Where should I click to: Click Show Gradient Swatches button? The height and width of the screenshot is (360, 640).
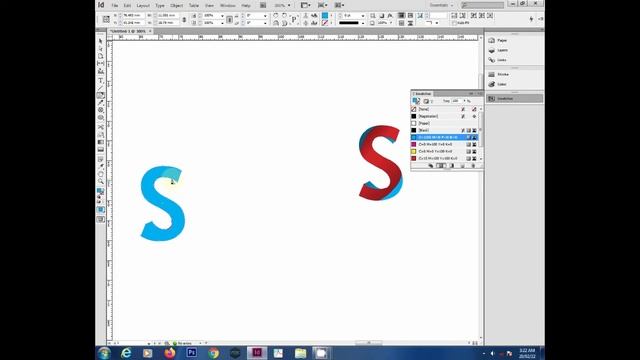tap(451, 166)
